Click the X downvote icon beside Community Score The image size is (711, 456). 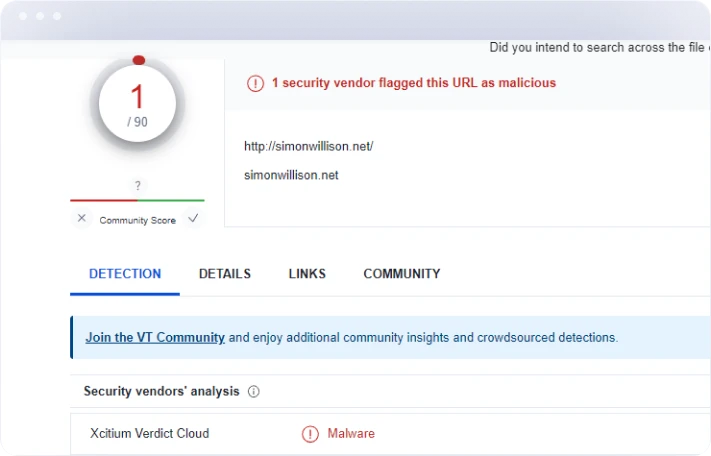(82, 218)
